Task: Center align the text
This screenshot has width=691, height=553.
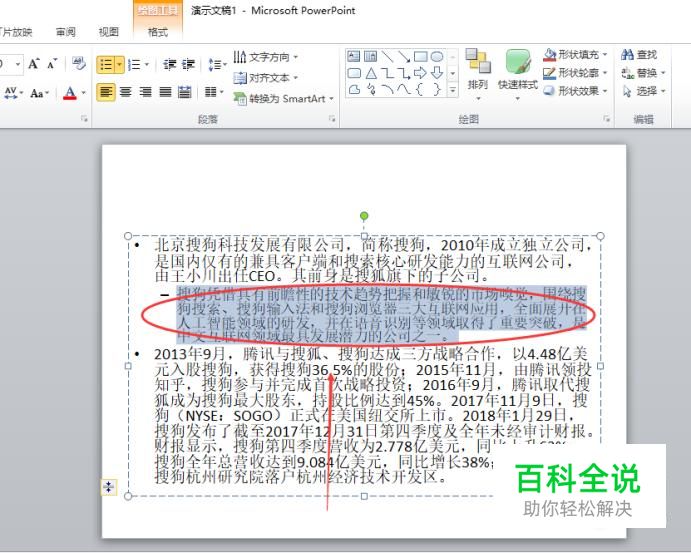Action: coord(126,92)
